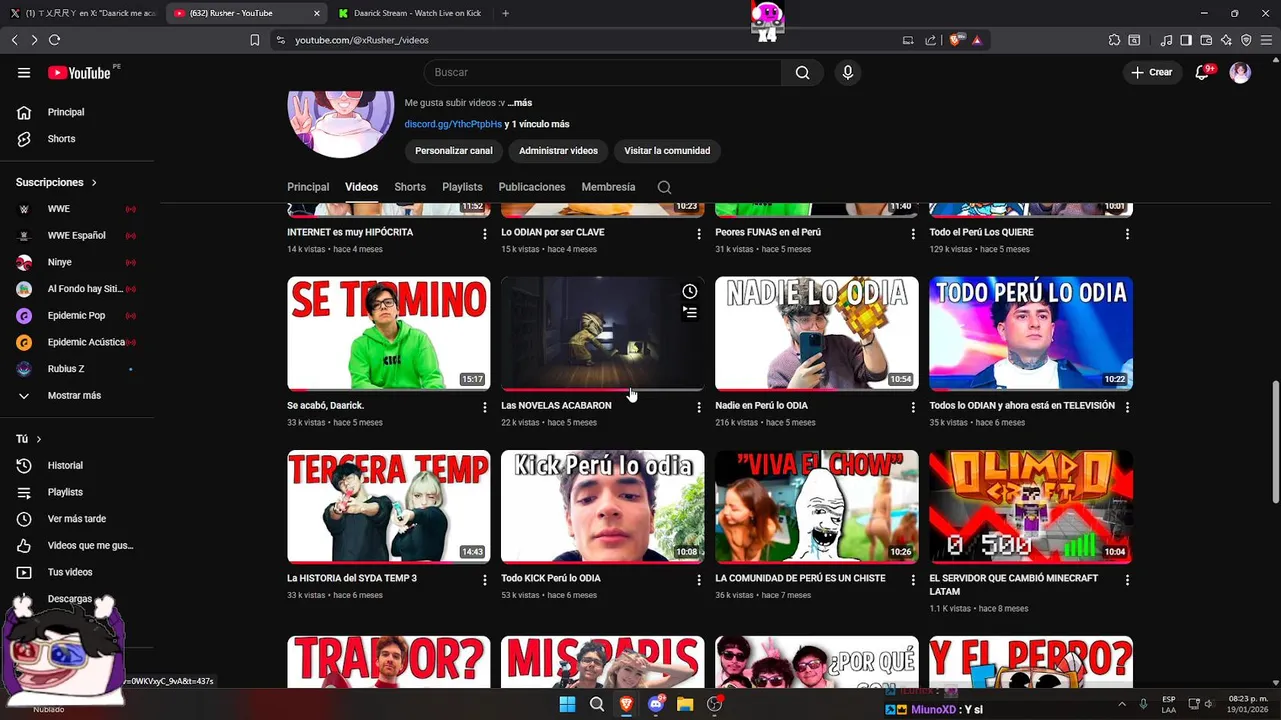
Task: Switch to the Publicaciones channel tab
Action: point(532,187)
